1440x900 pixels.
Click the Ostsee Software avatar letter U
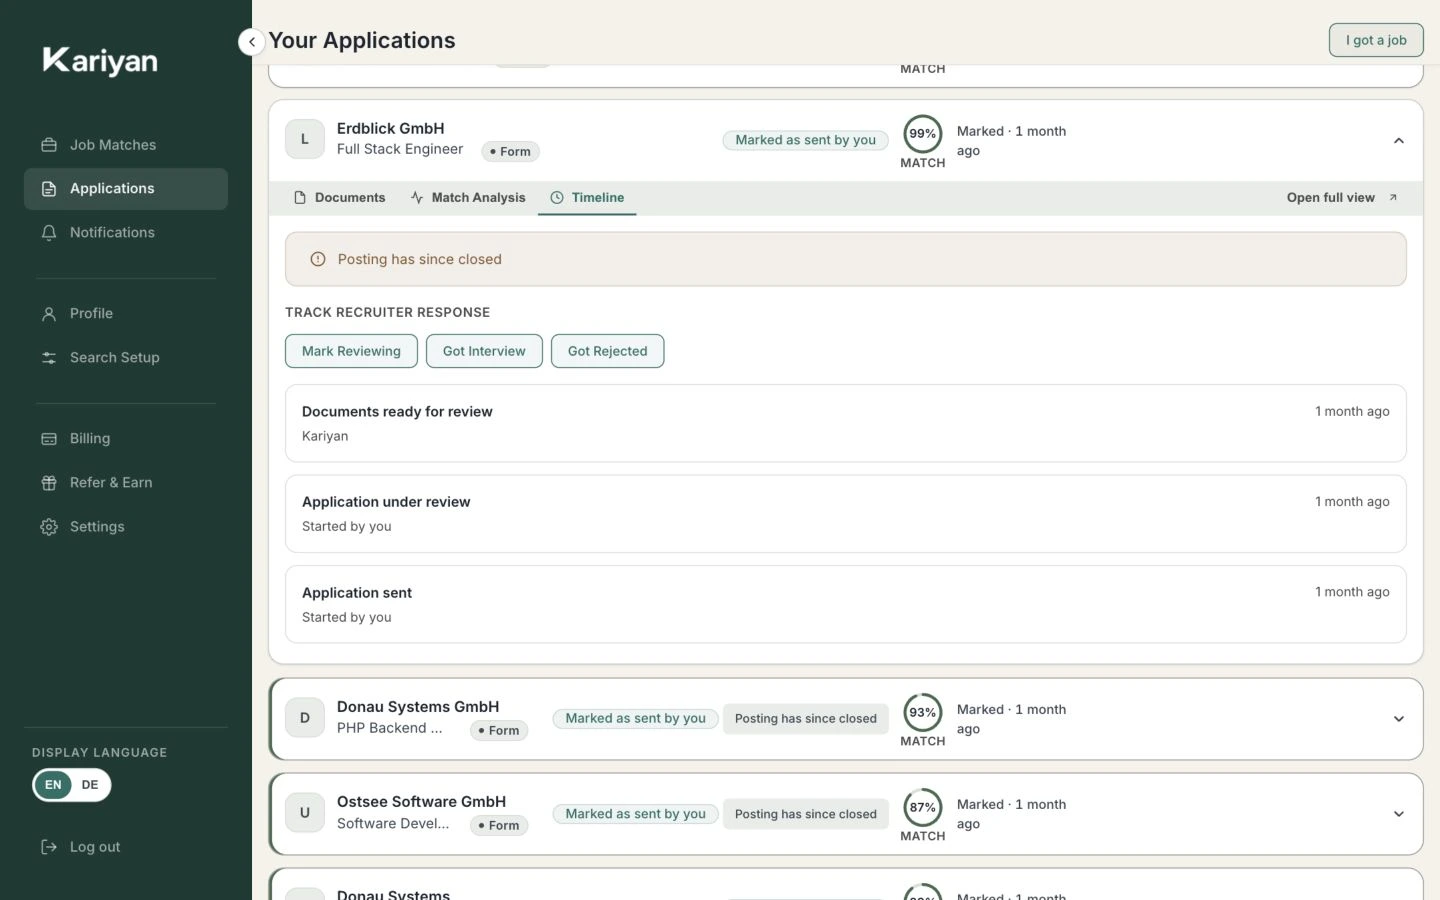[305, 813]
